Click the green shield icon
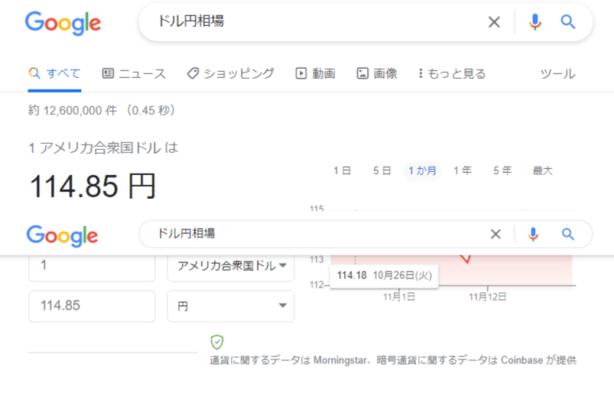The width and height of the screenshot is (614, 400). [217, 342]
